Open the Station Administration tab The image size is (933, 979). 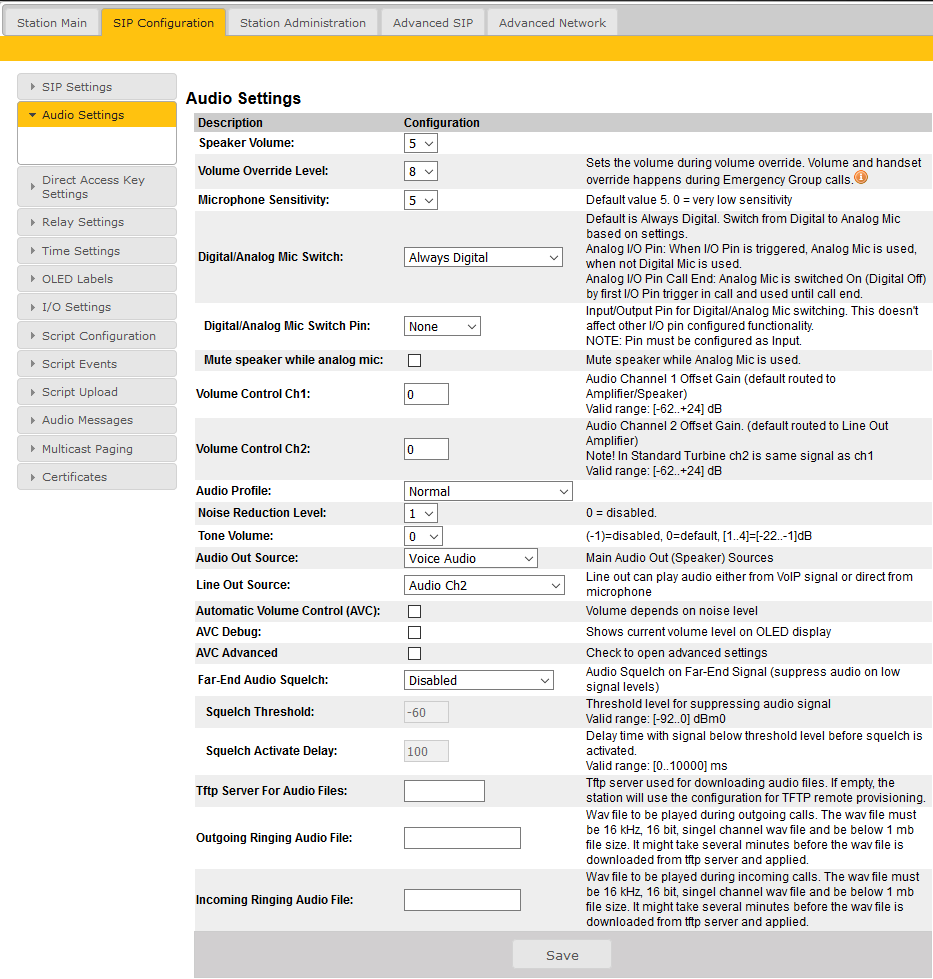303,22
